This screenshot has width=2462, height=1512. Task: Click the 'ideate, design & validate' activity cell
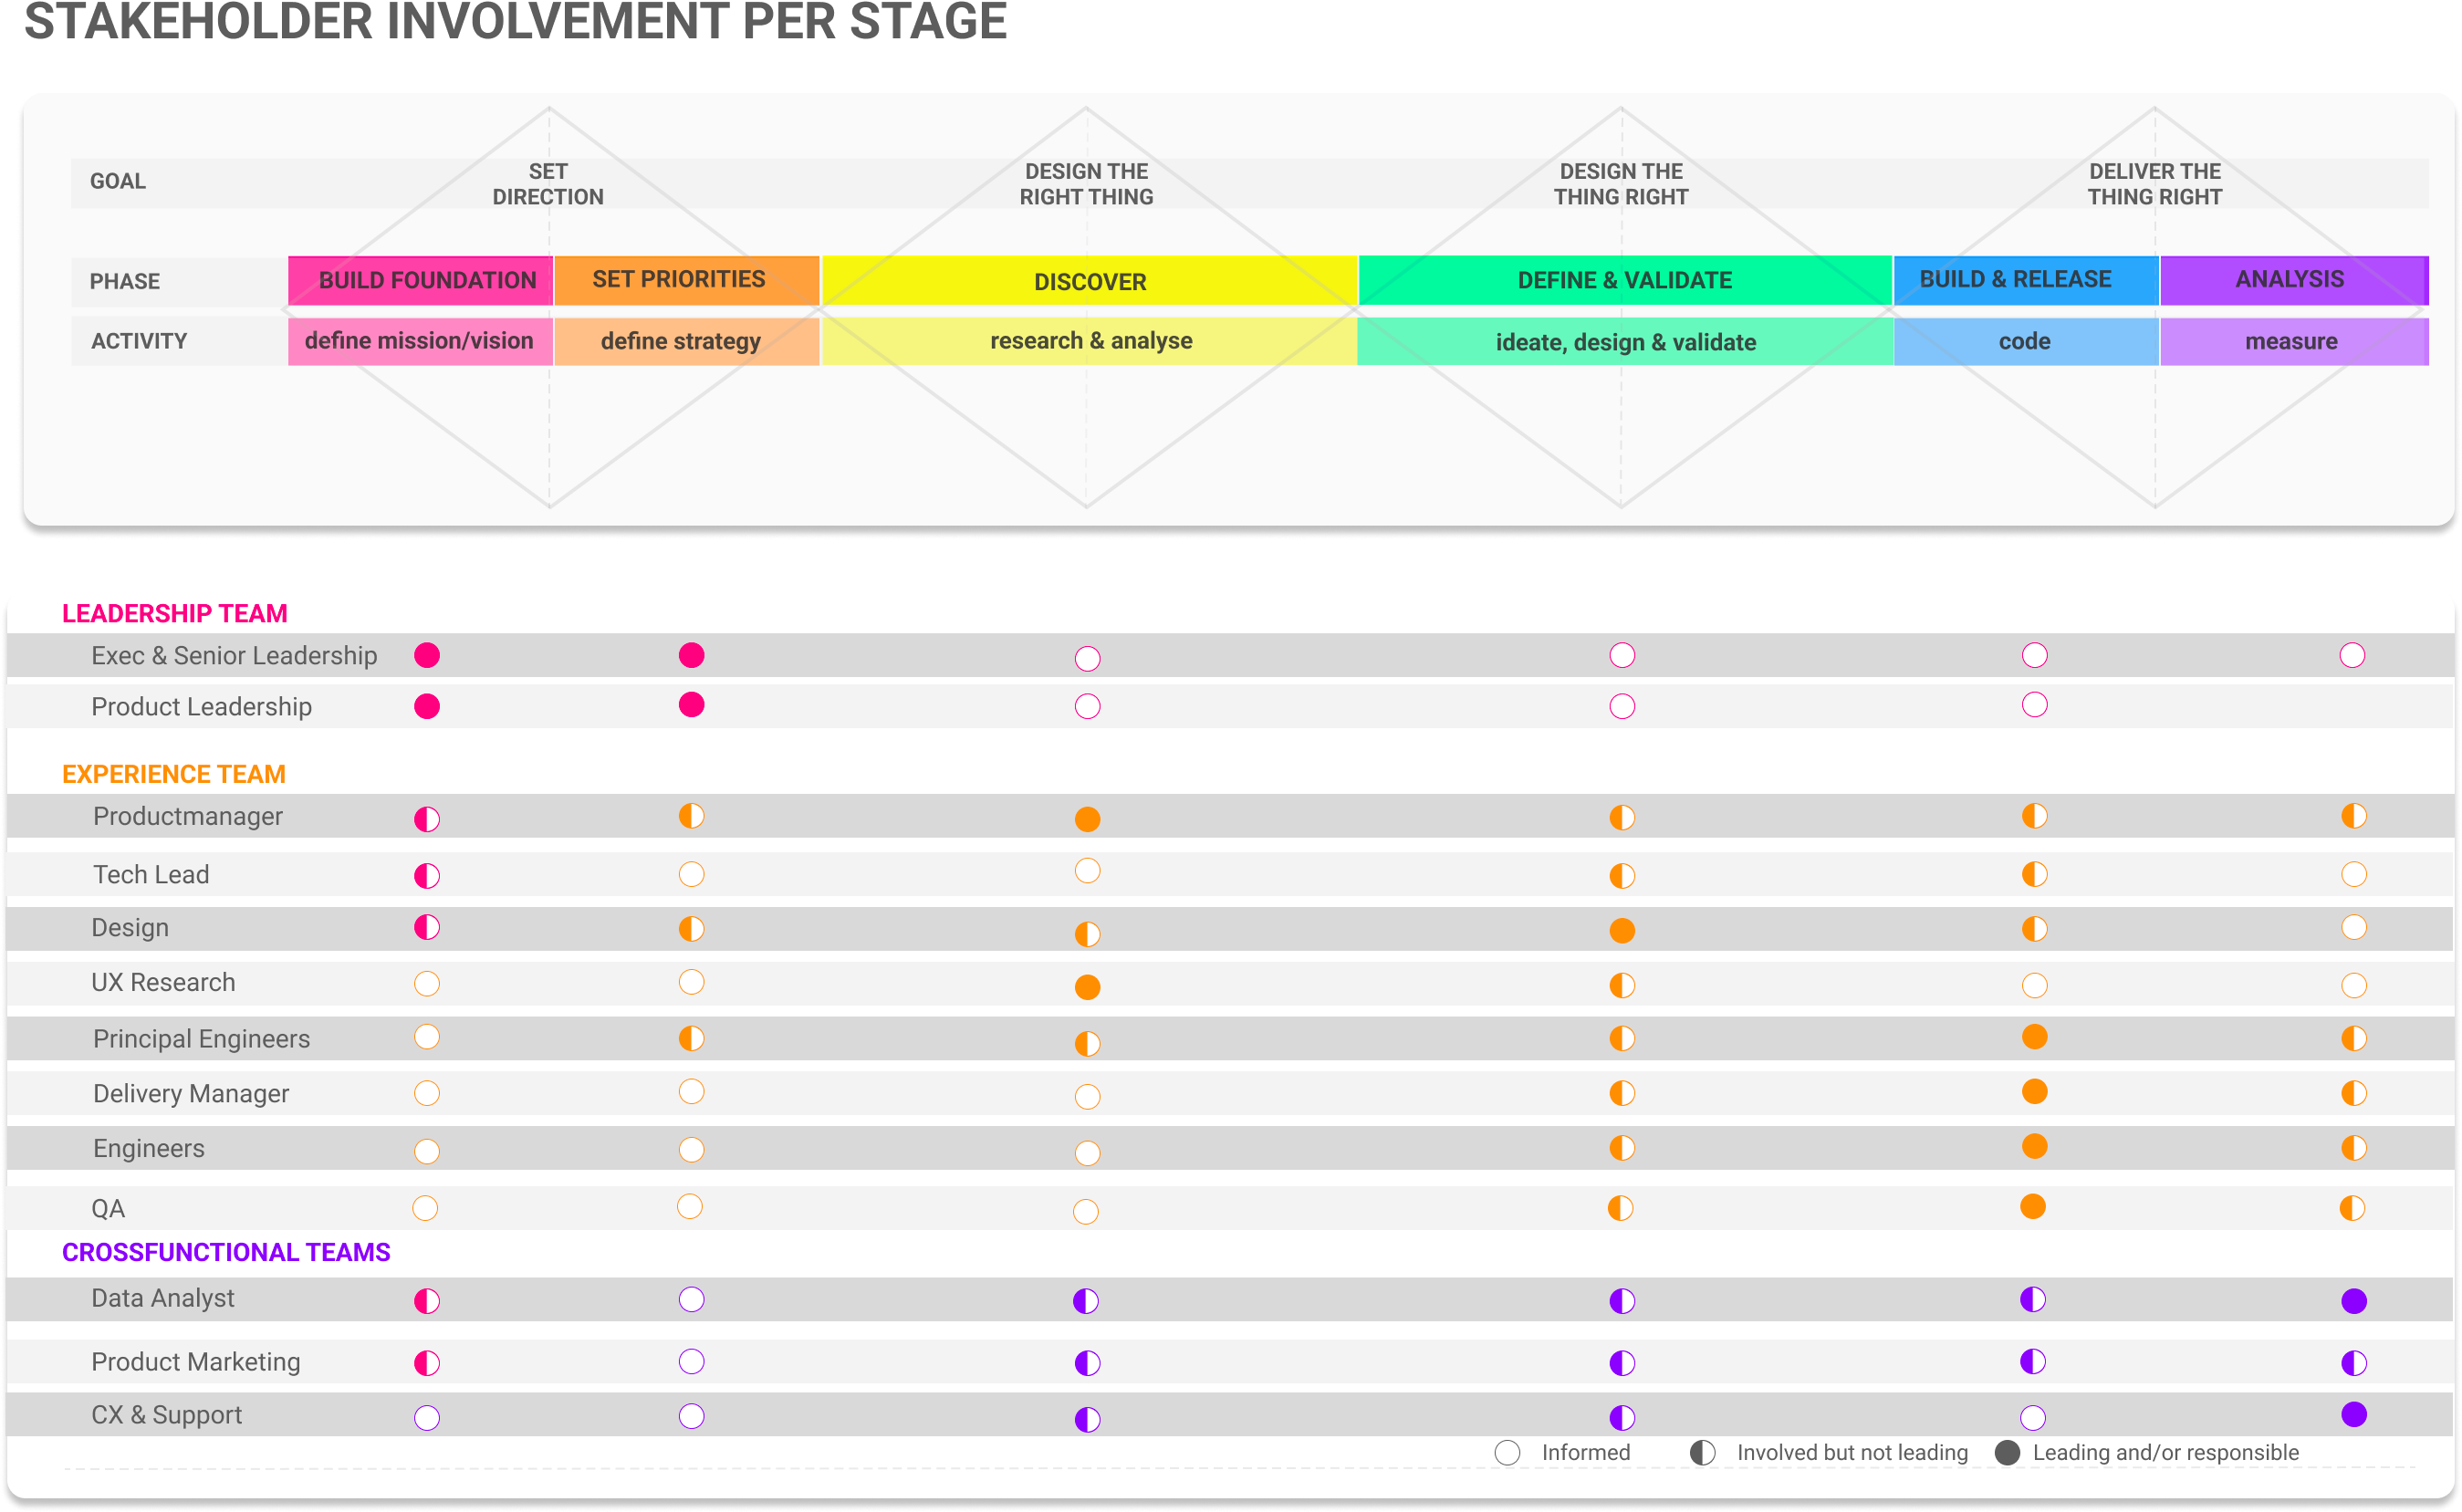pos(1625,342)
